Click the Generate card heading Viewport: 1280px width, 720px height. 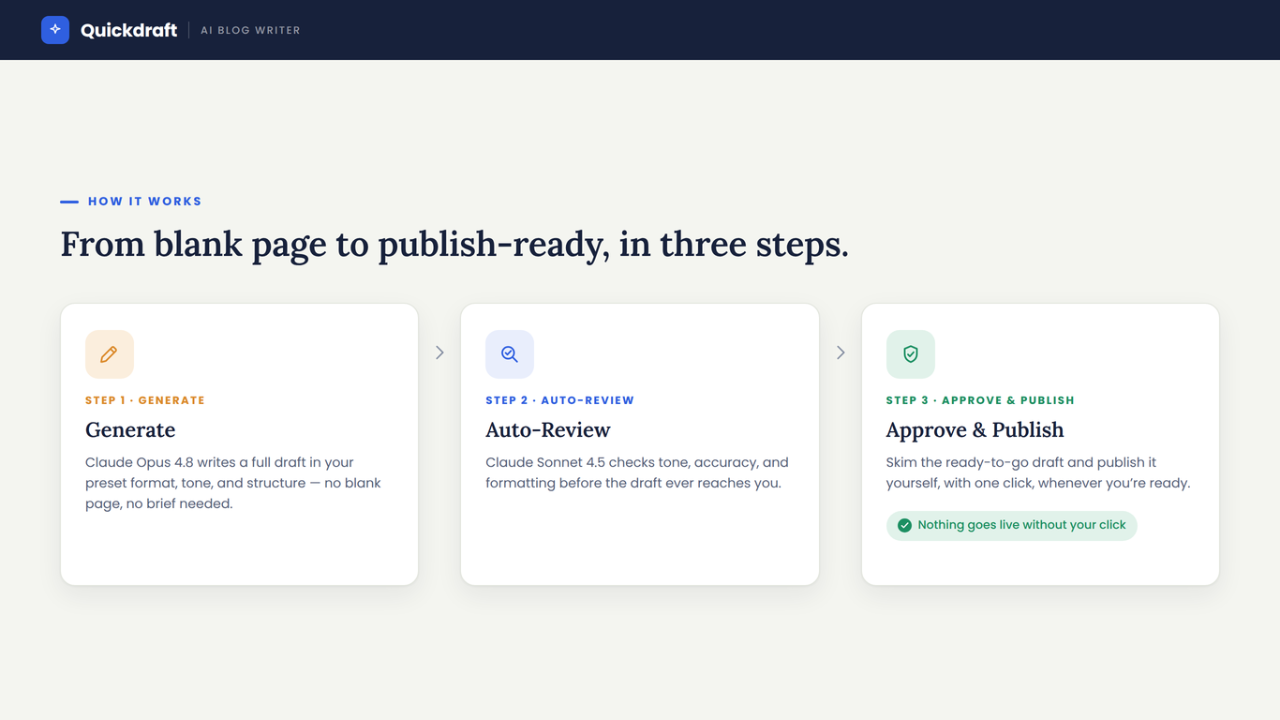[x=130, y=430]
